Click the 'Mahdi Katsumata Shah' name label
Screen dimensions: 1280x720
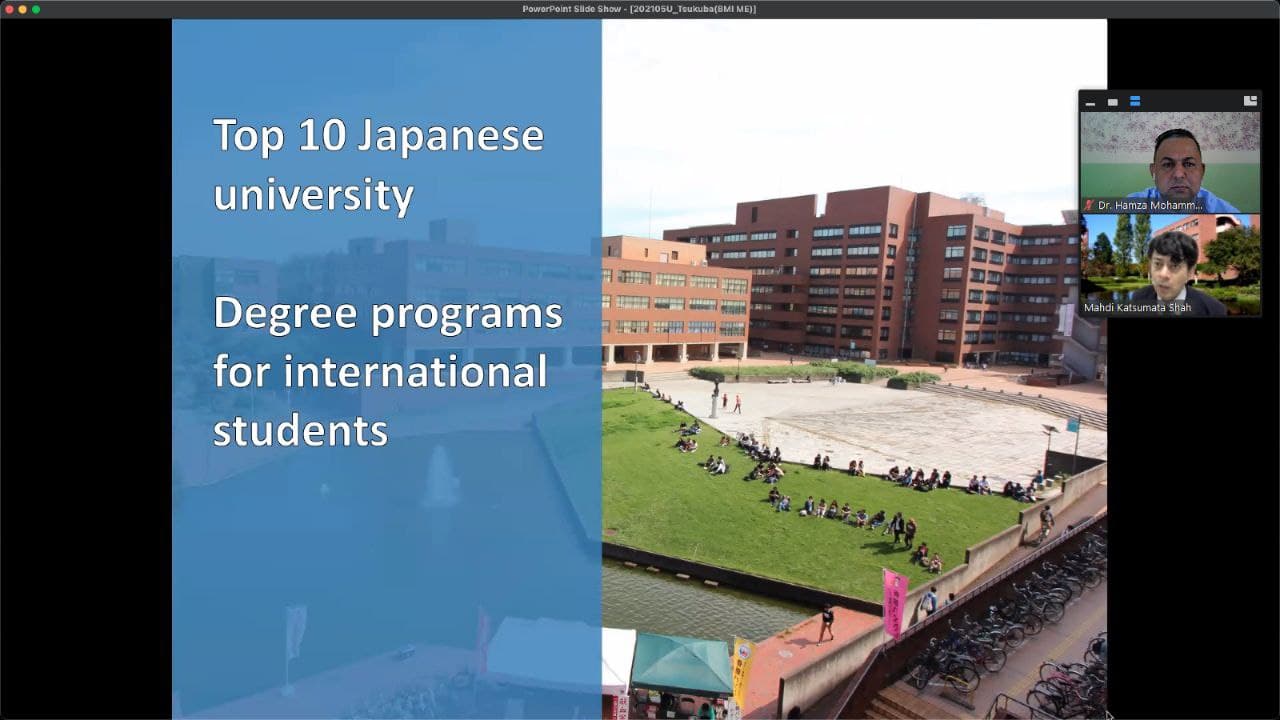click(1138, 308)
